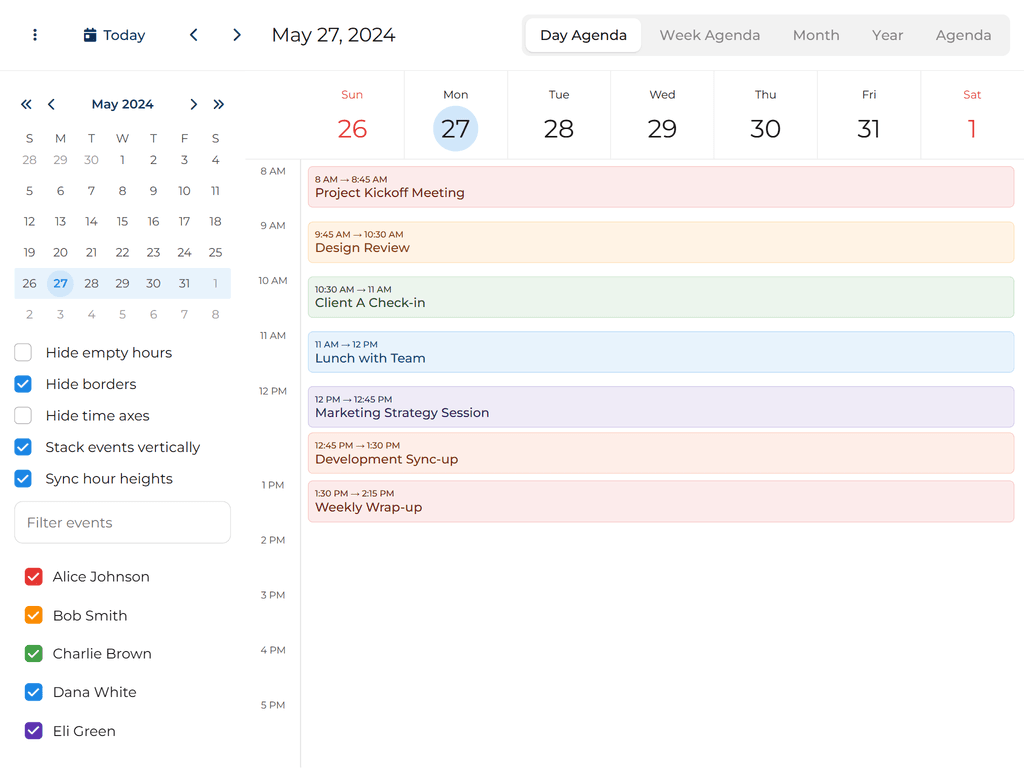Switch to the Week Agenda view
1024x768 pixels.
tap(710, 34)
